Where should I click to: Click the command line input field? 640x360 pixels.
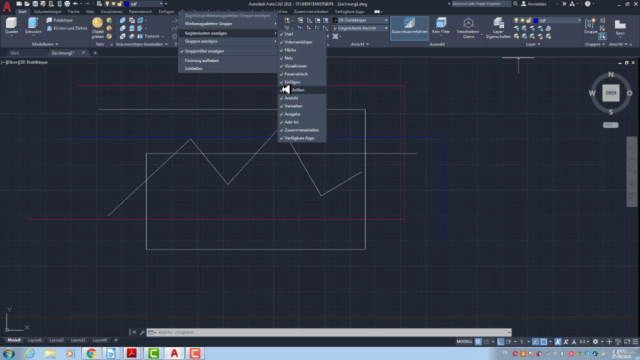pyautogui.click(x=329, y=332)
